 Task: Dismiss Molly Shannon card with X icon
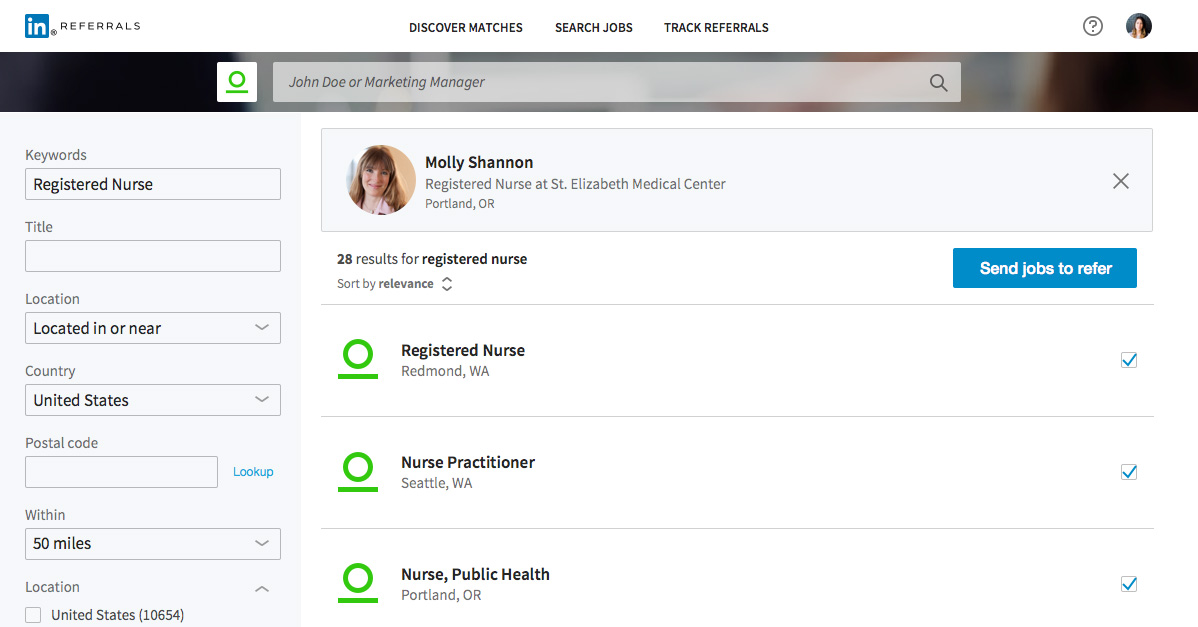coord(1121,181)
